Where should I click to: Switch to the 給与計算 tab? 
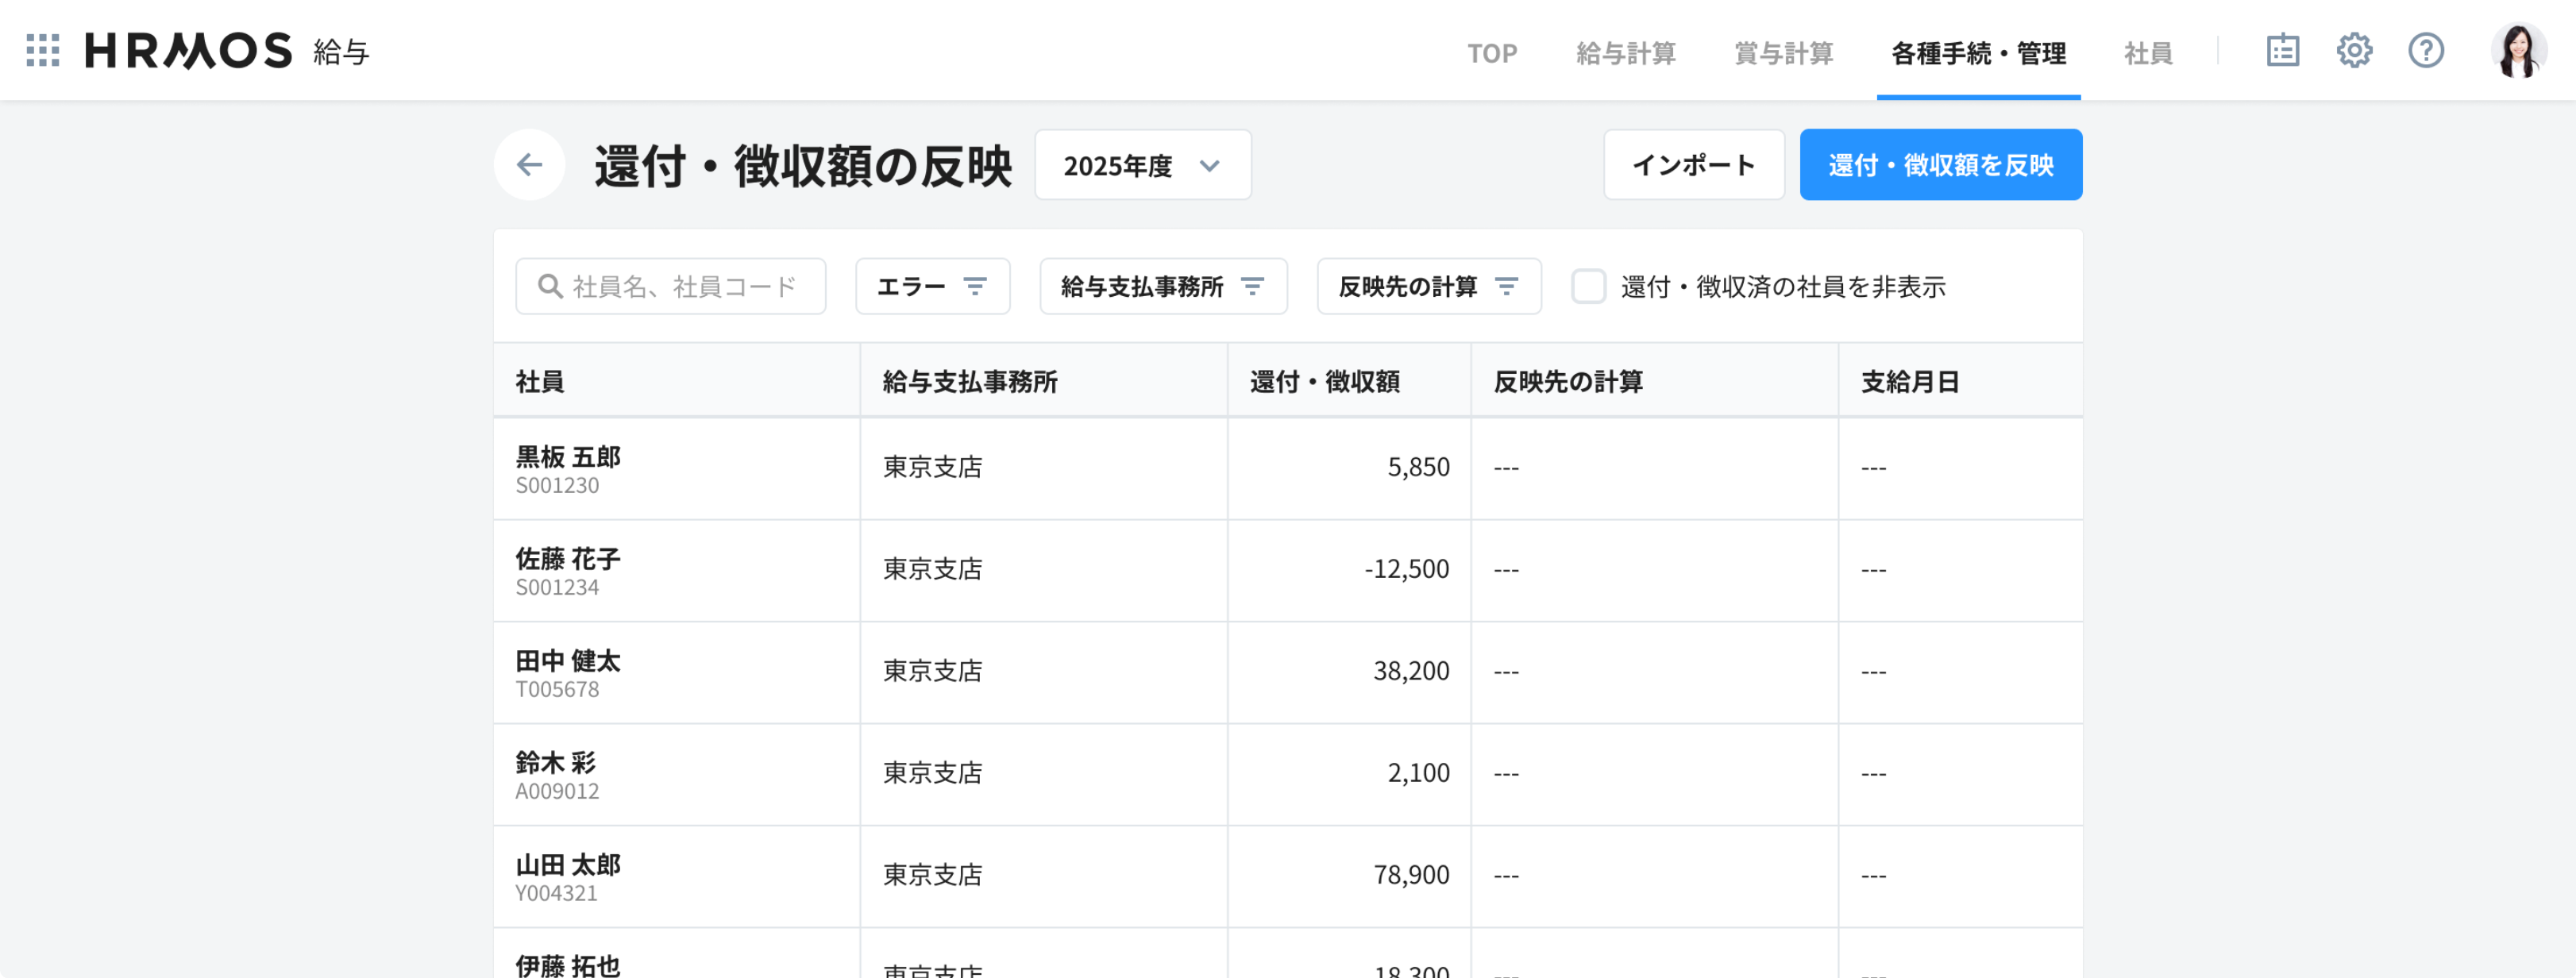1625,53
